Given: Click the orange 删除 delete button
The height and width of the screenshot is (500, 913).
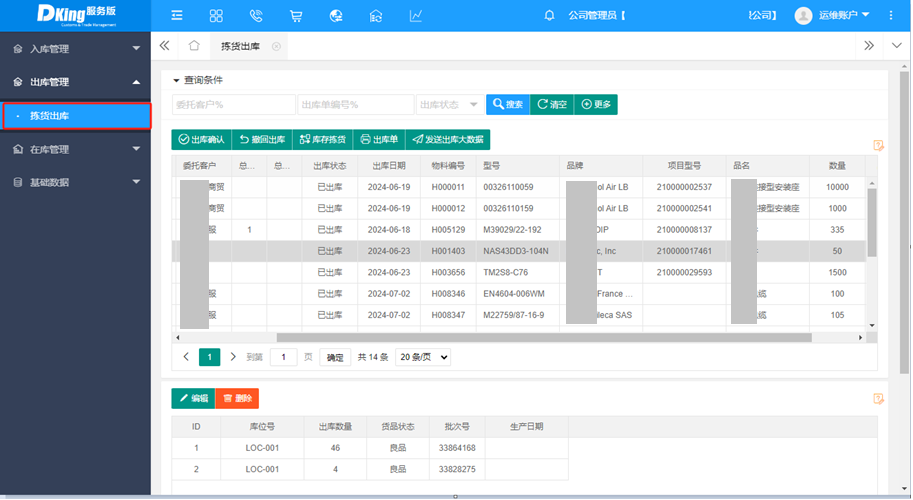Looking at the screenshot, I should [x=237, y=398].
